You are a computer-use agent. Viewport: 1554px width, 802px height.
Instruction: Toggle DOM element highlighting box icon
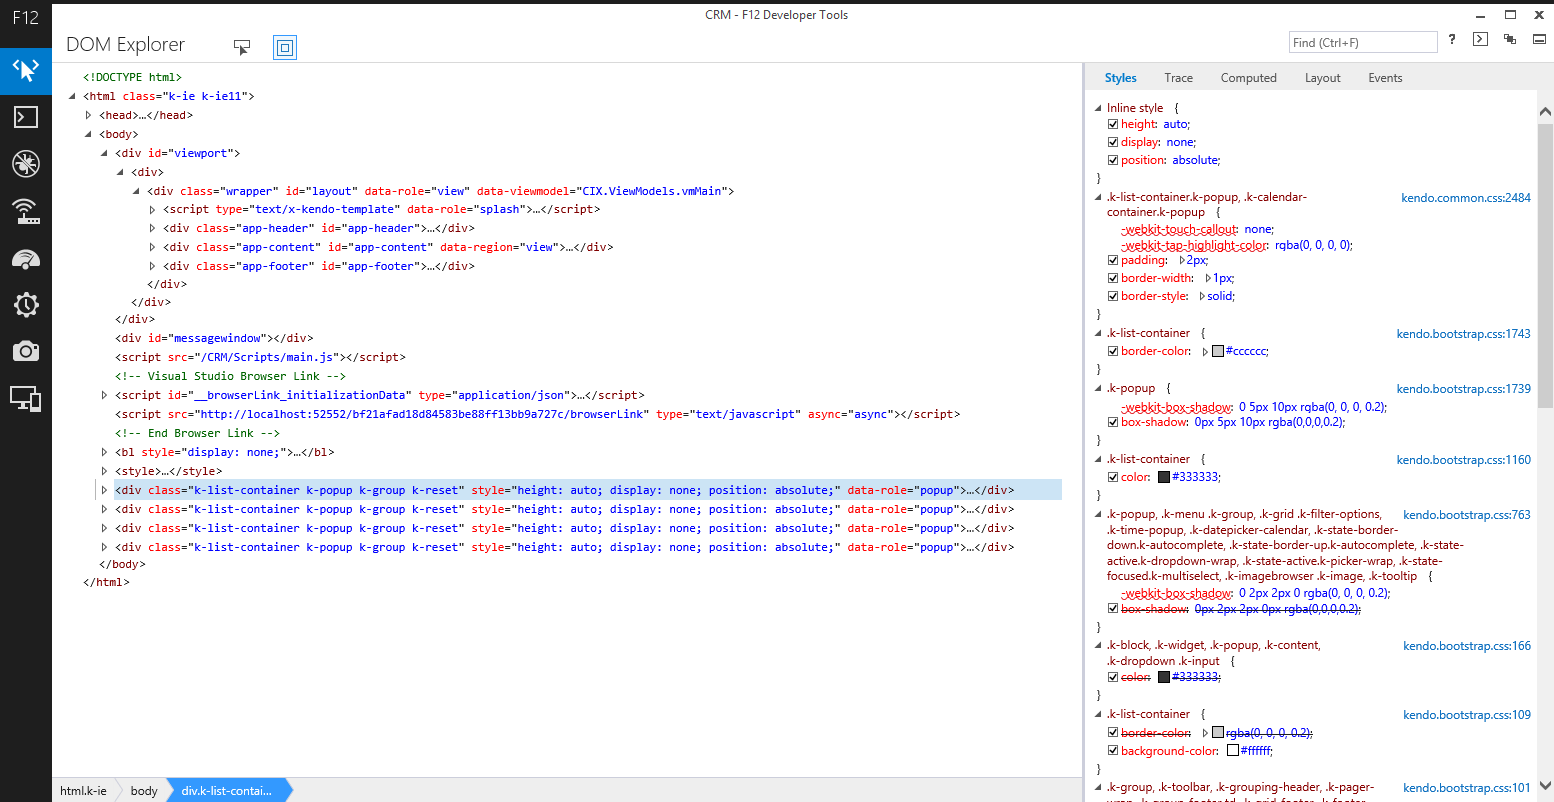click(285, 47)
